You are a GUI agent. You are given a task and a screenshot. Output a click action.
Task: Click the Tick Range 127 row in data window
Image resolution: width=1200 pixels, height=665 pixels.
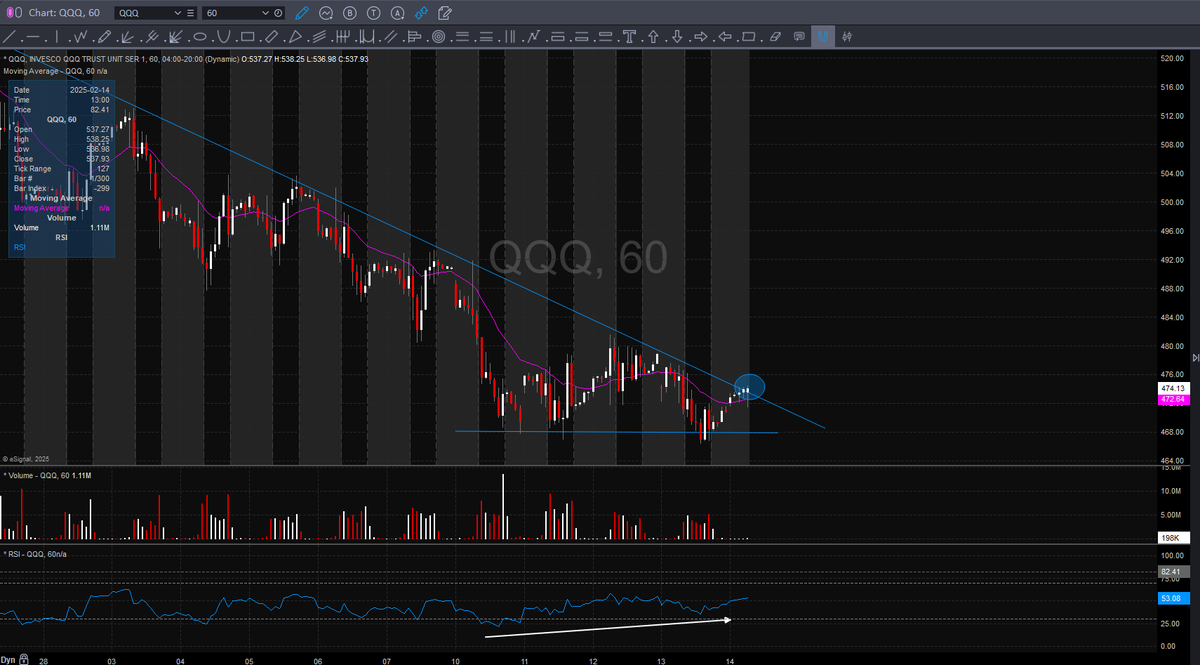click(x=61, y=169)
